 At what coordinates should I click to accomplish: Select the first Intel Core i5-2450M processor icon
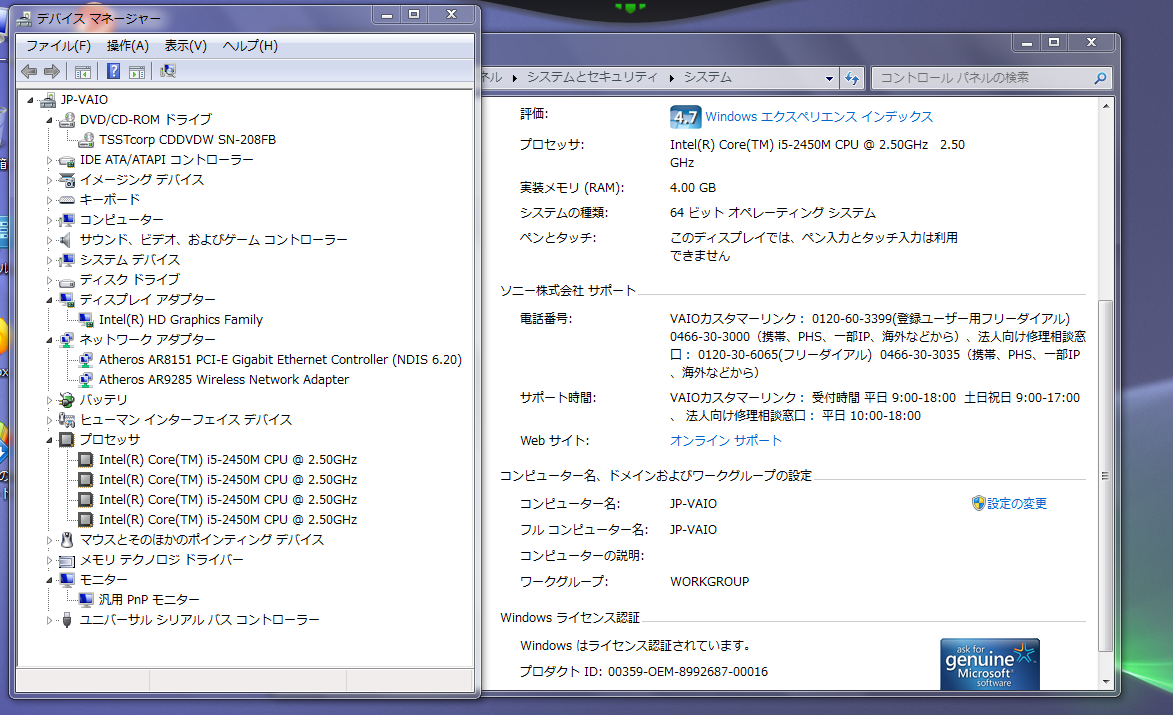tap(86, 459)
